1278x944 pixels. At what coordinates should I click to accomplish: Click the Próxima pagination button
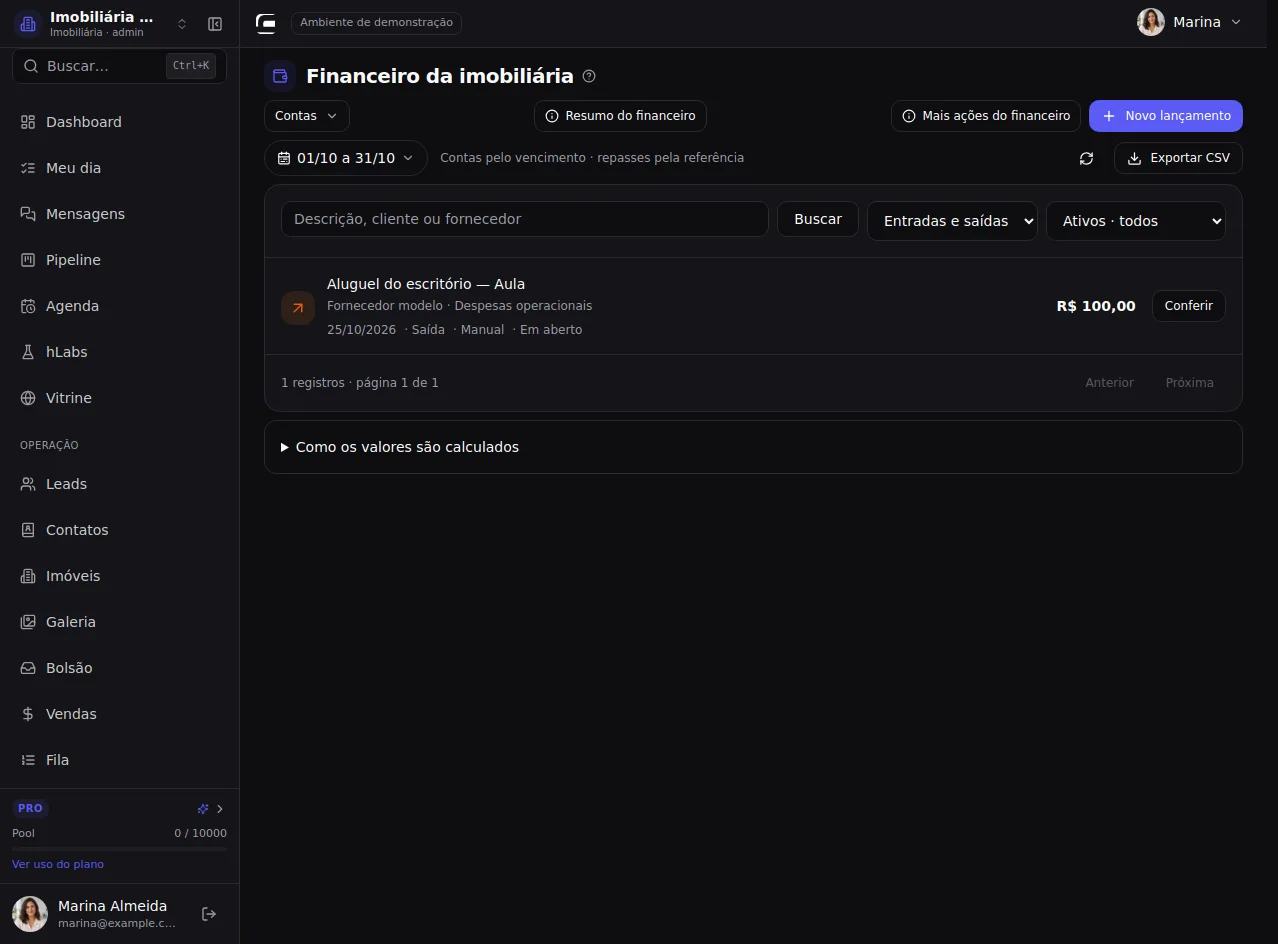pyautogui.click(x=1190, y=383)
